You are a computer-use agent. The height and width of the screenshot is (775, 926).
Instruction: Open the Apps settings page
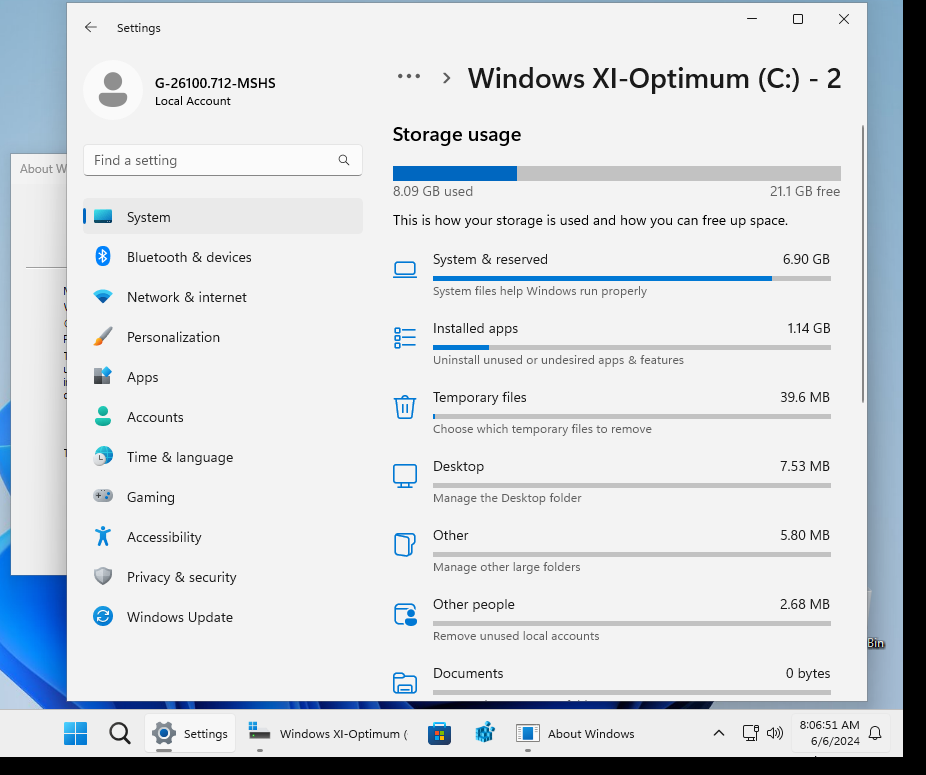[x=223, y=377]
